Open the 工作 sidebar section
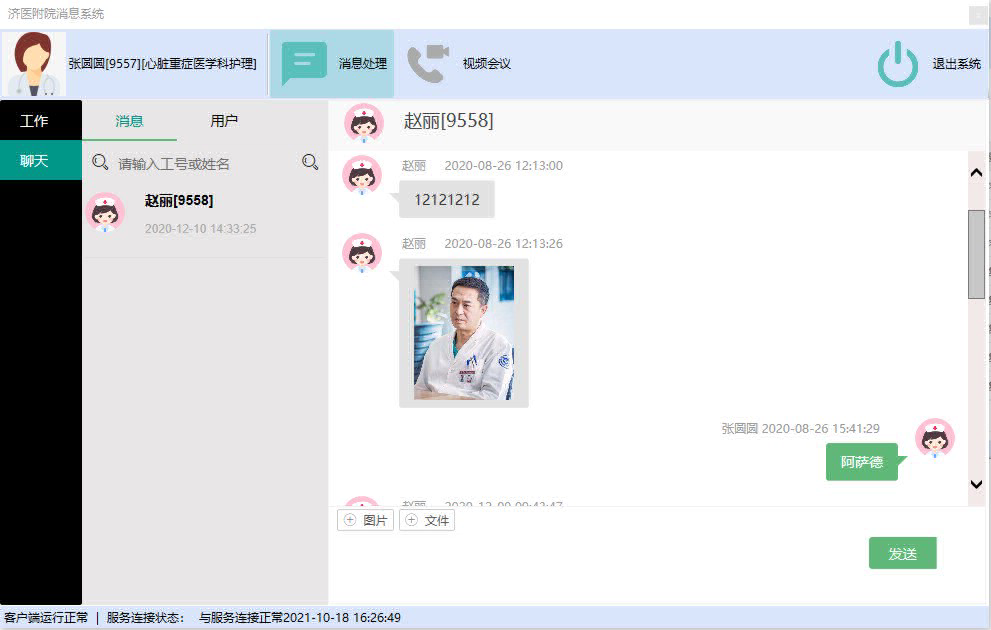Image resolution: width=991 pixels, height=630 pixels. [x=35, y=121]
